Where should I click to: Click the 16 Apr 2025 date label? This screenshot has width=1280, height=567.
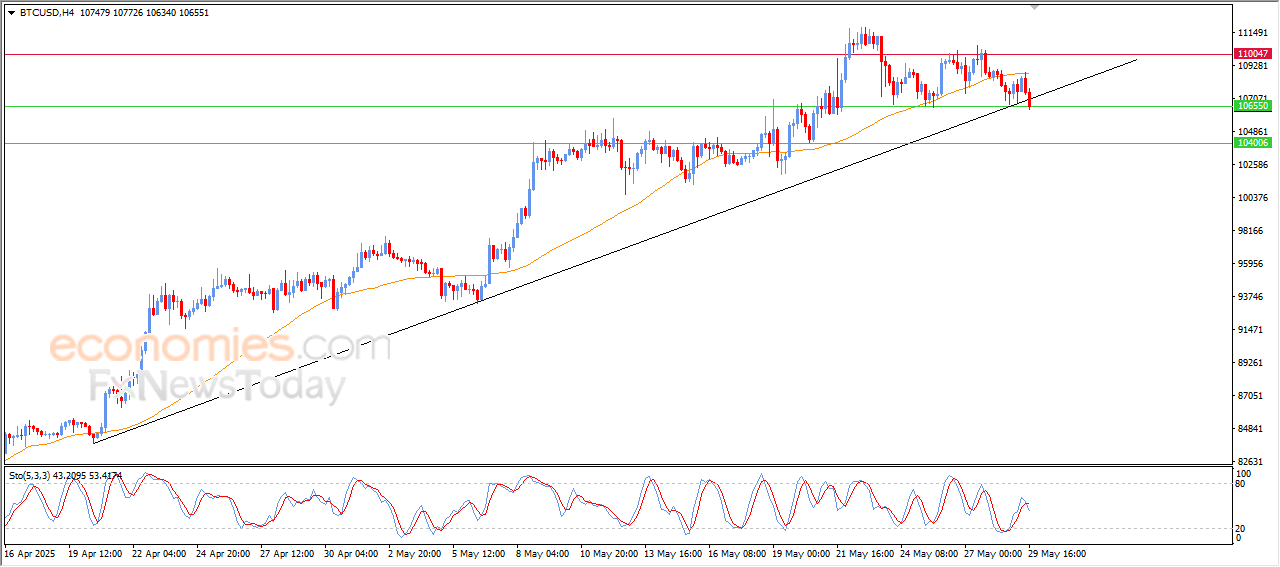pos(28,553)
